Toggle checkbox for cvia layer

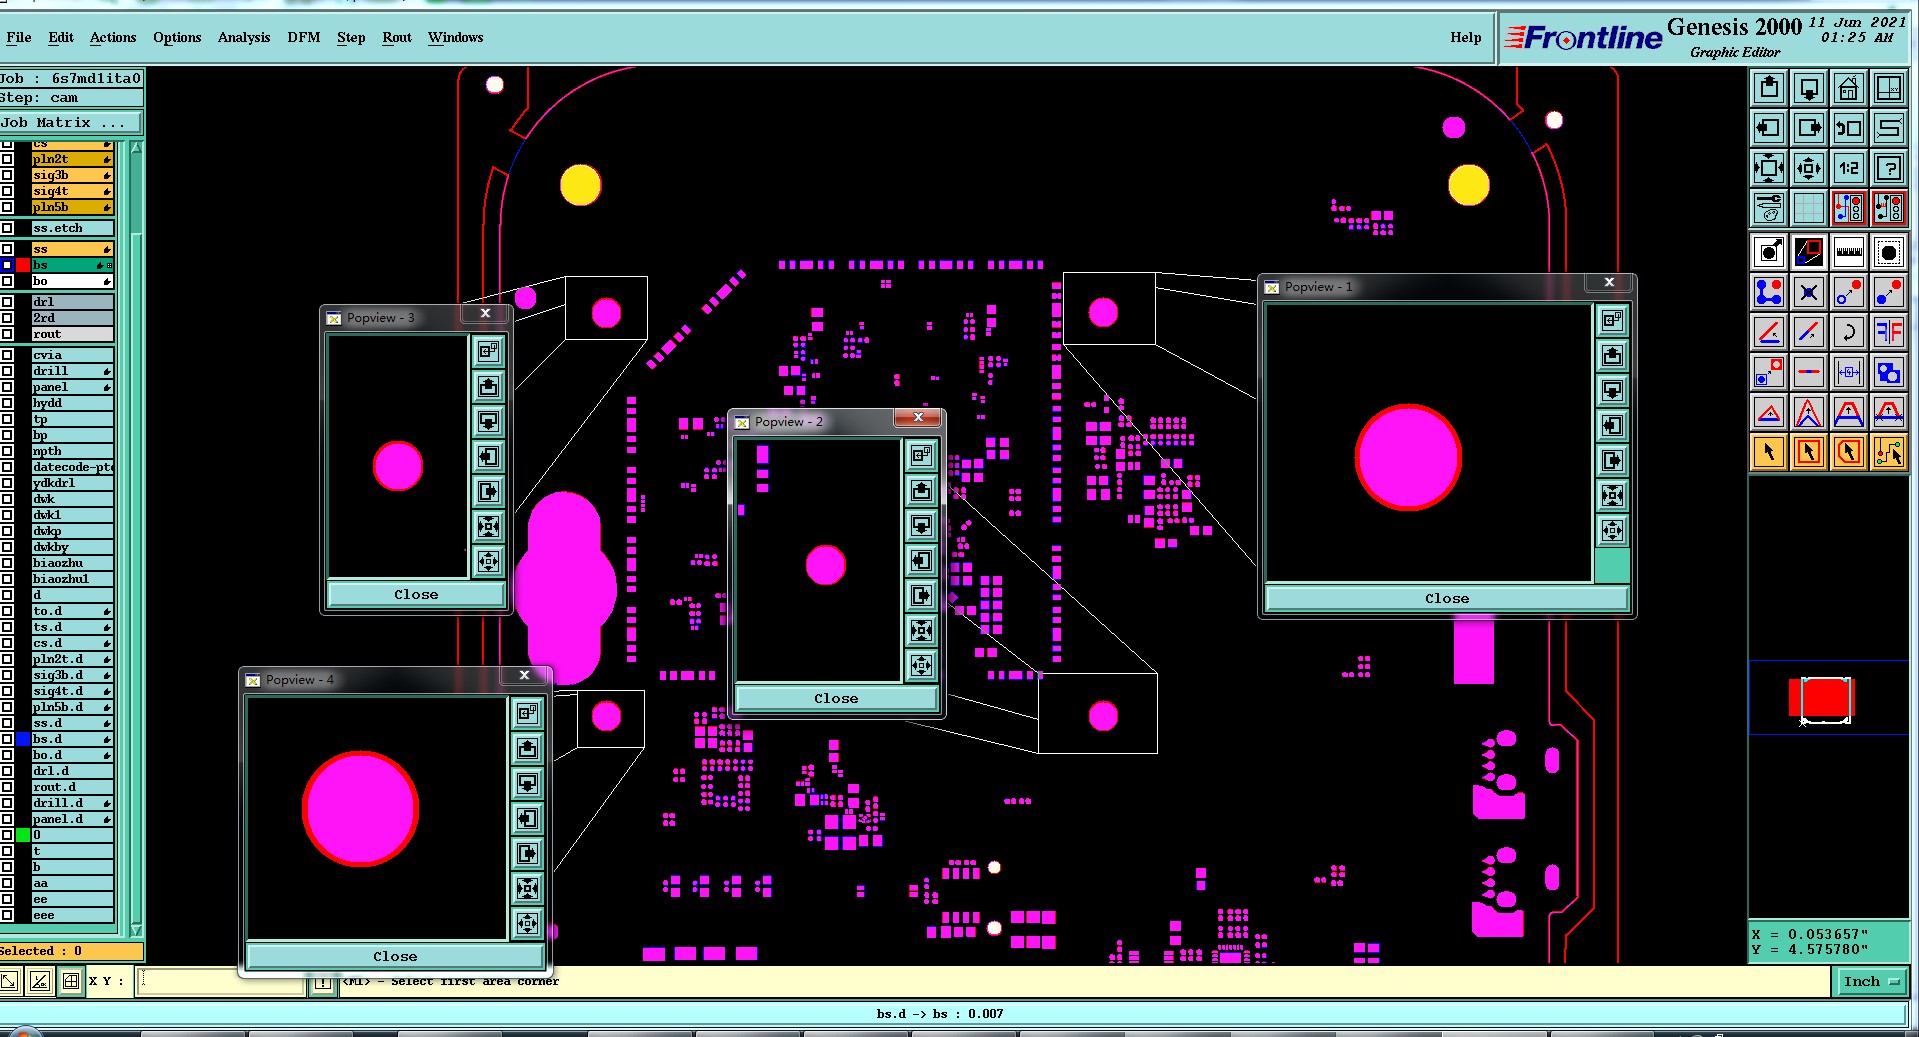pyautogui.click(x=7, y=355)
